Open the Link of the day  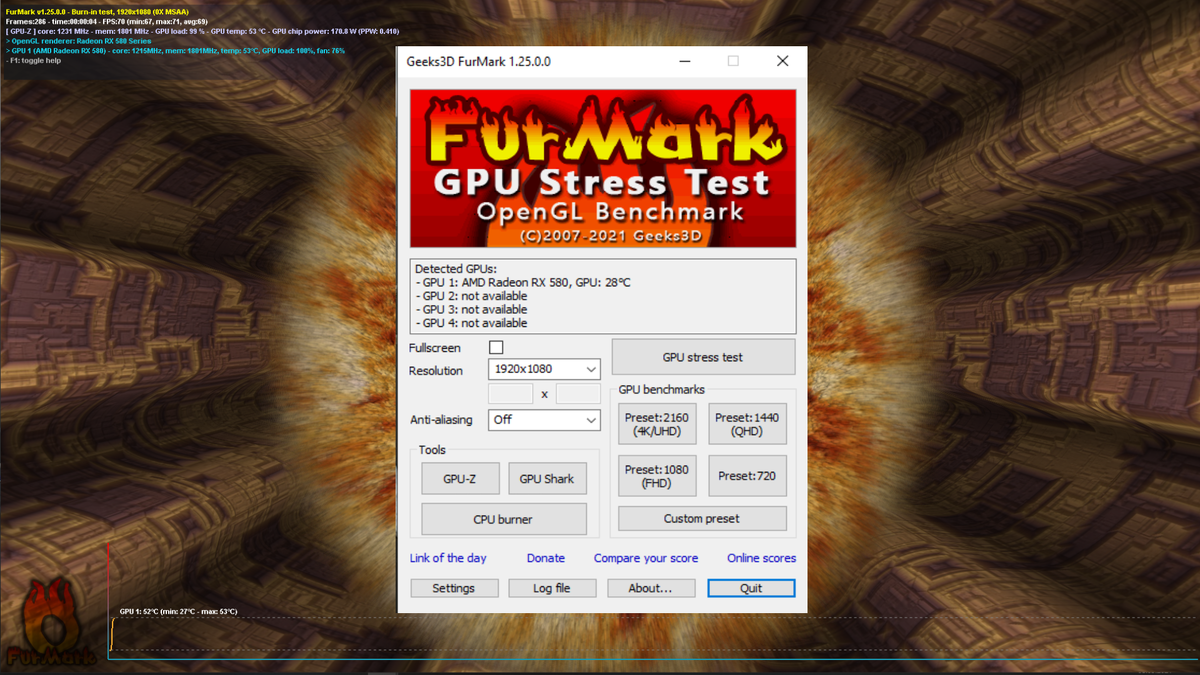448,558
